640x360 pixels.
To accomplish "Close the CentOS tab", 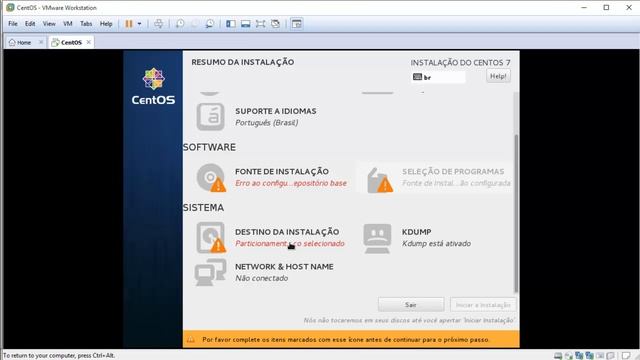I will click(x=89, y=42).
